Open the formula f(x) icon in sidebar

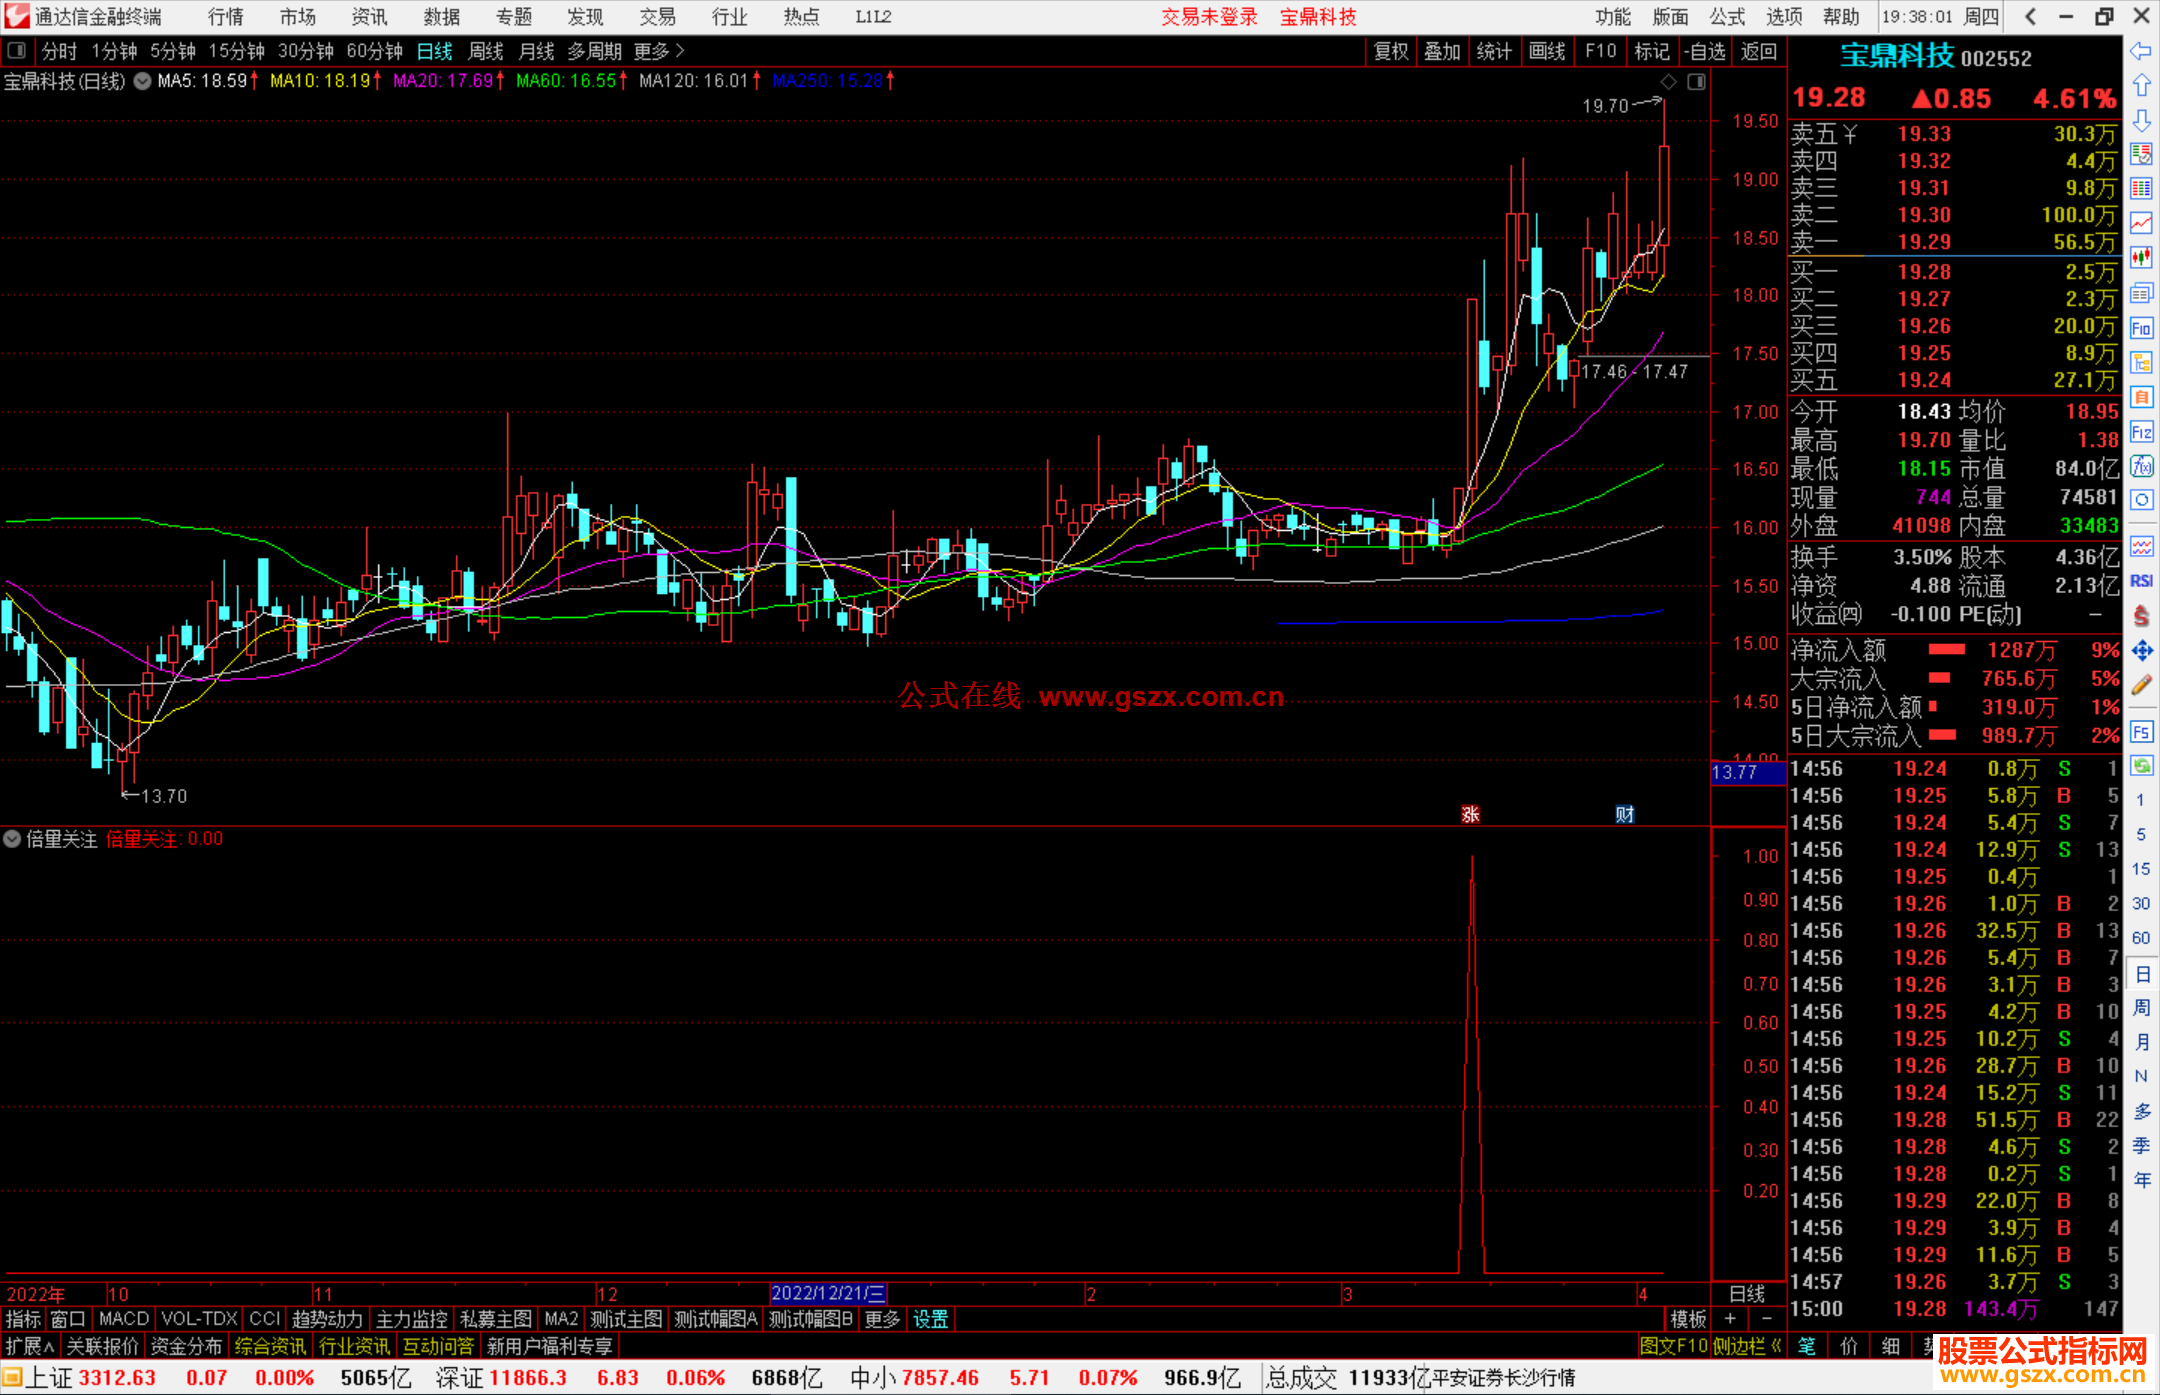pos(2141,466)
